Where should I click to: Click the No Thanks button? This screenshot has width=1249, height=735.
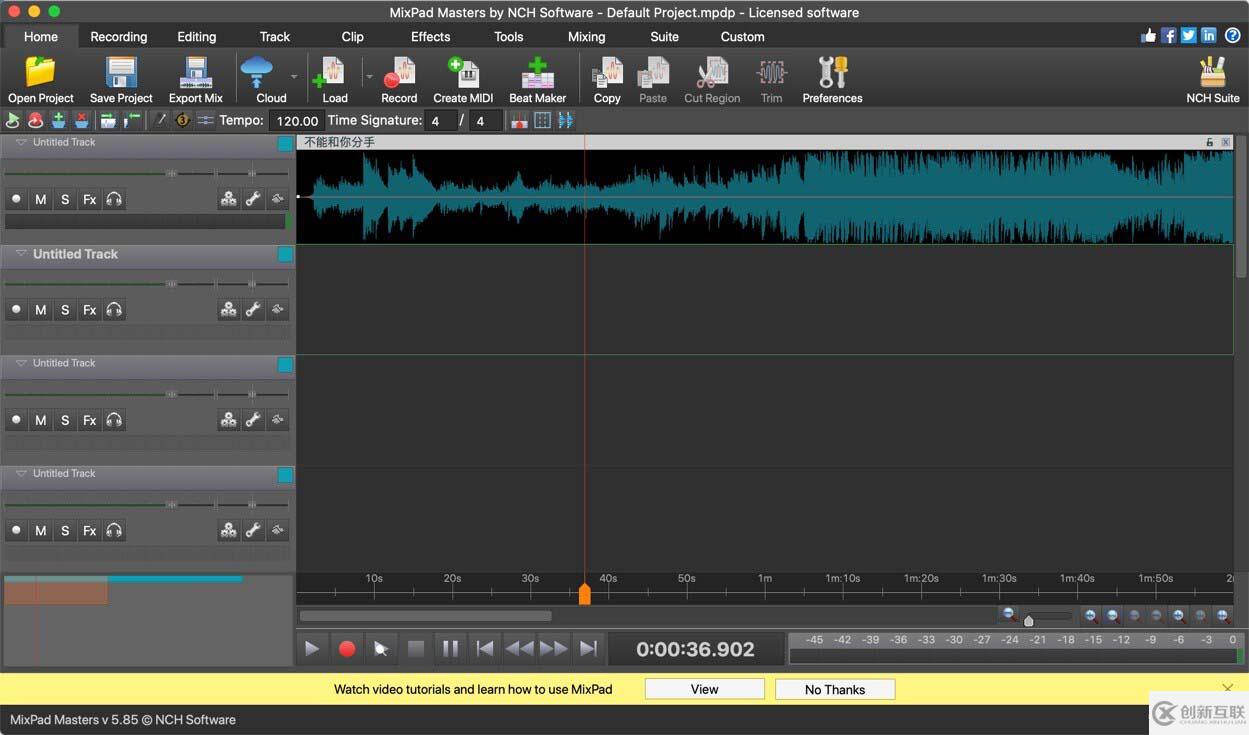(835, 689)
